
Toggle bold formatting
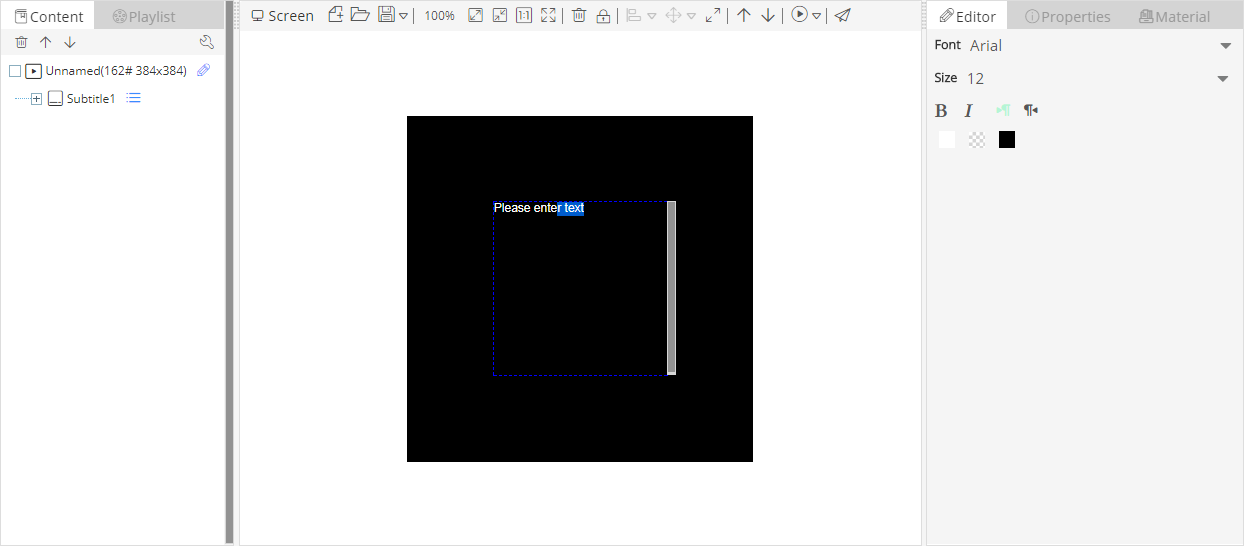pos(941,111)
